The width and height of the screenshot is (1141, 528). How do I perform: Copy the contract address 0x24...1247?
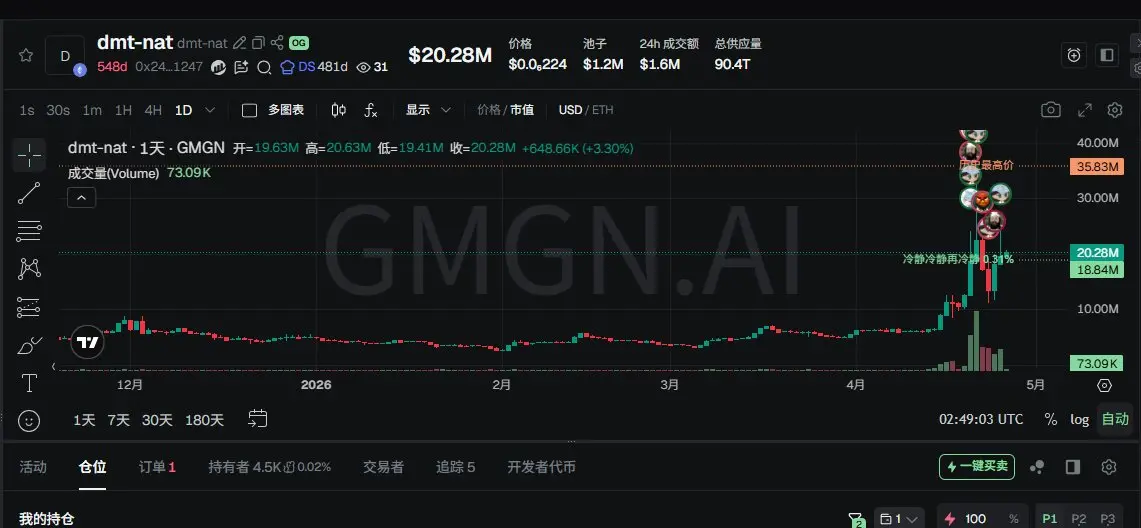[x=169, y=67]
